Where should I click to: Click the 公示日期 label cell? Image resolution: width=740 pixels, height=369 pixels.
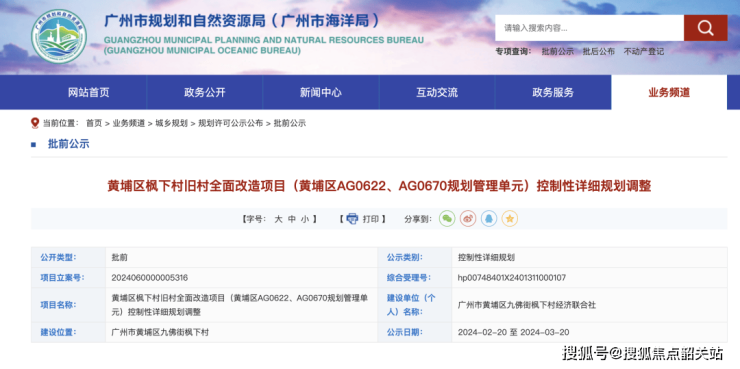pyautogui.click(x=414, y=332)
